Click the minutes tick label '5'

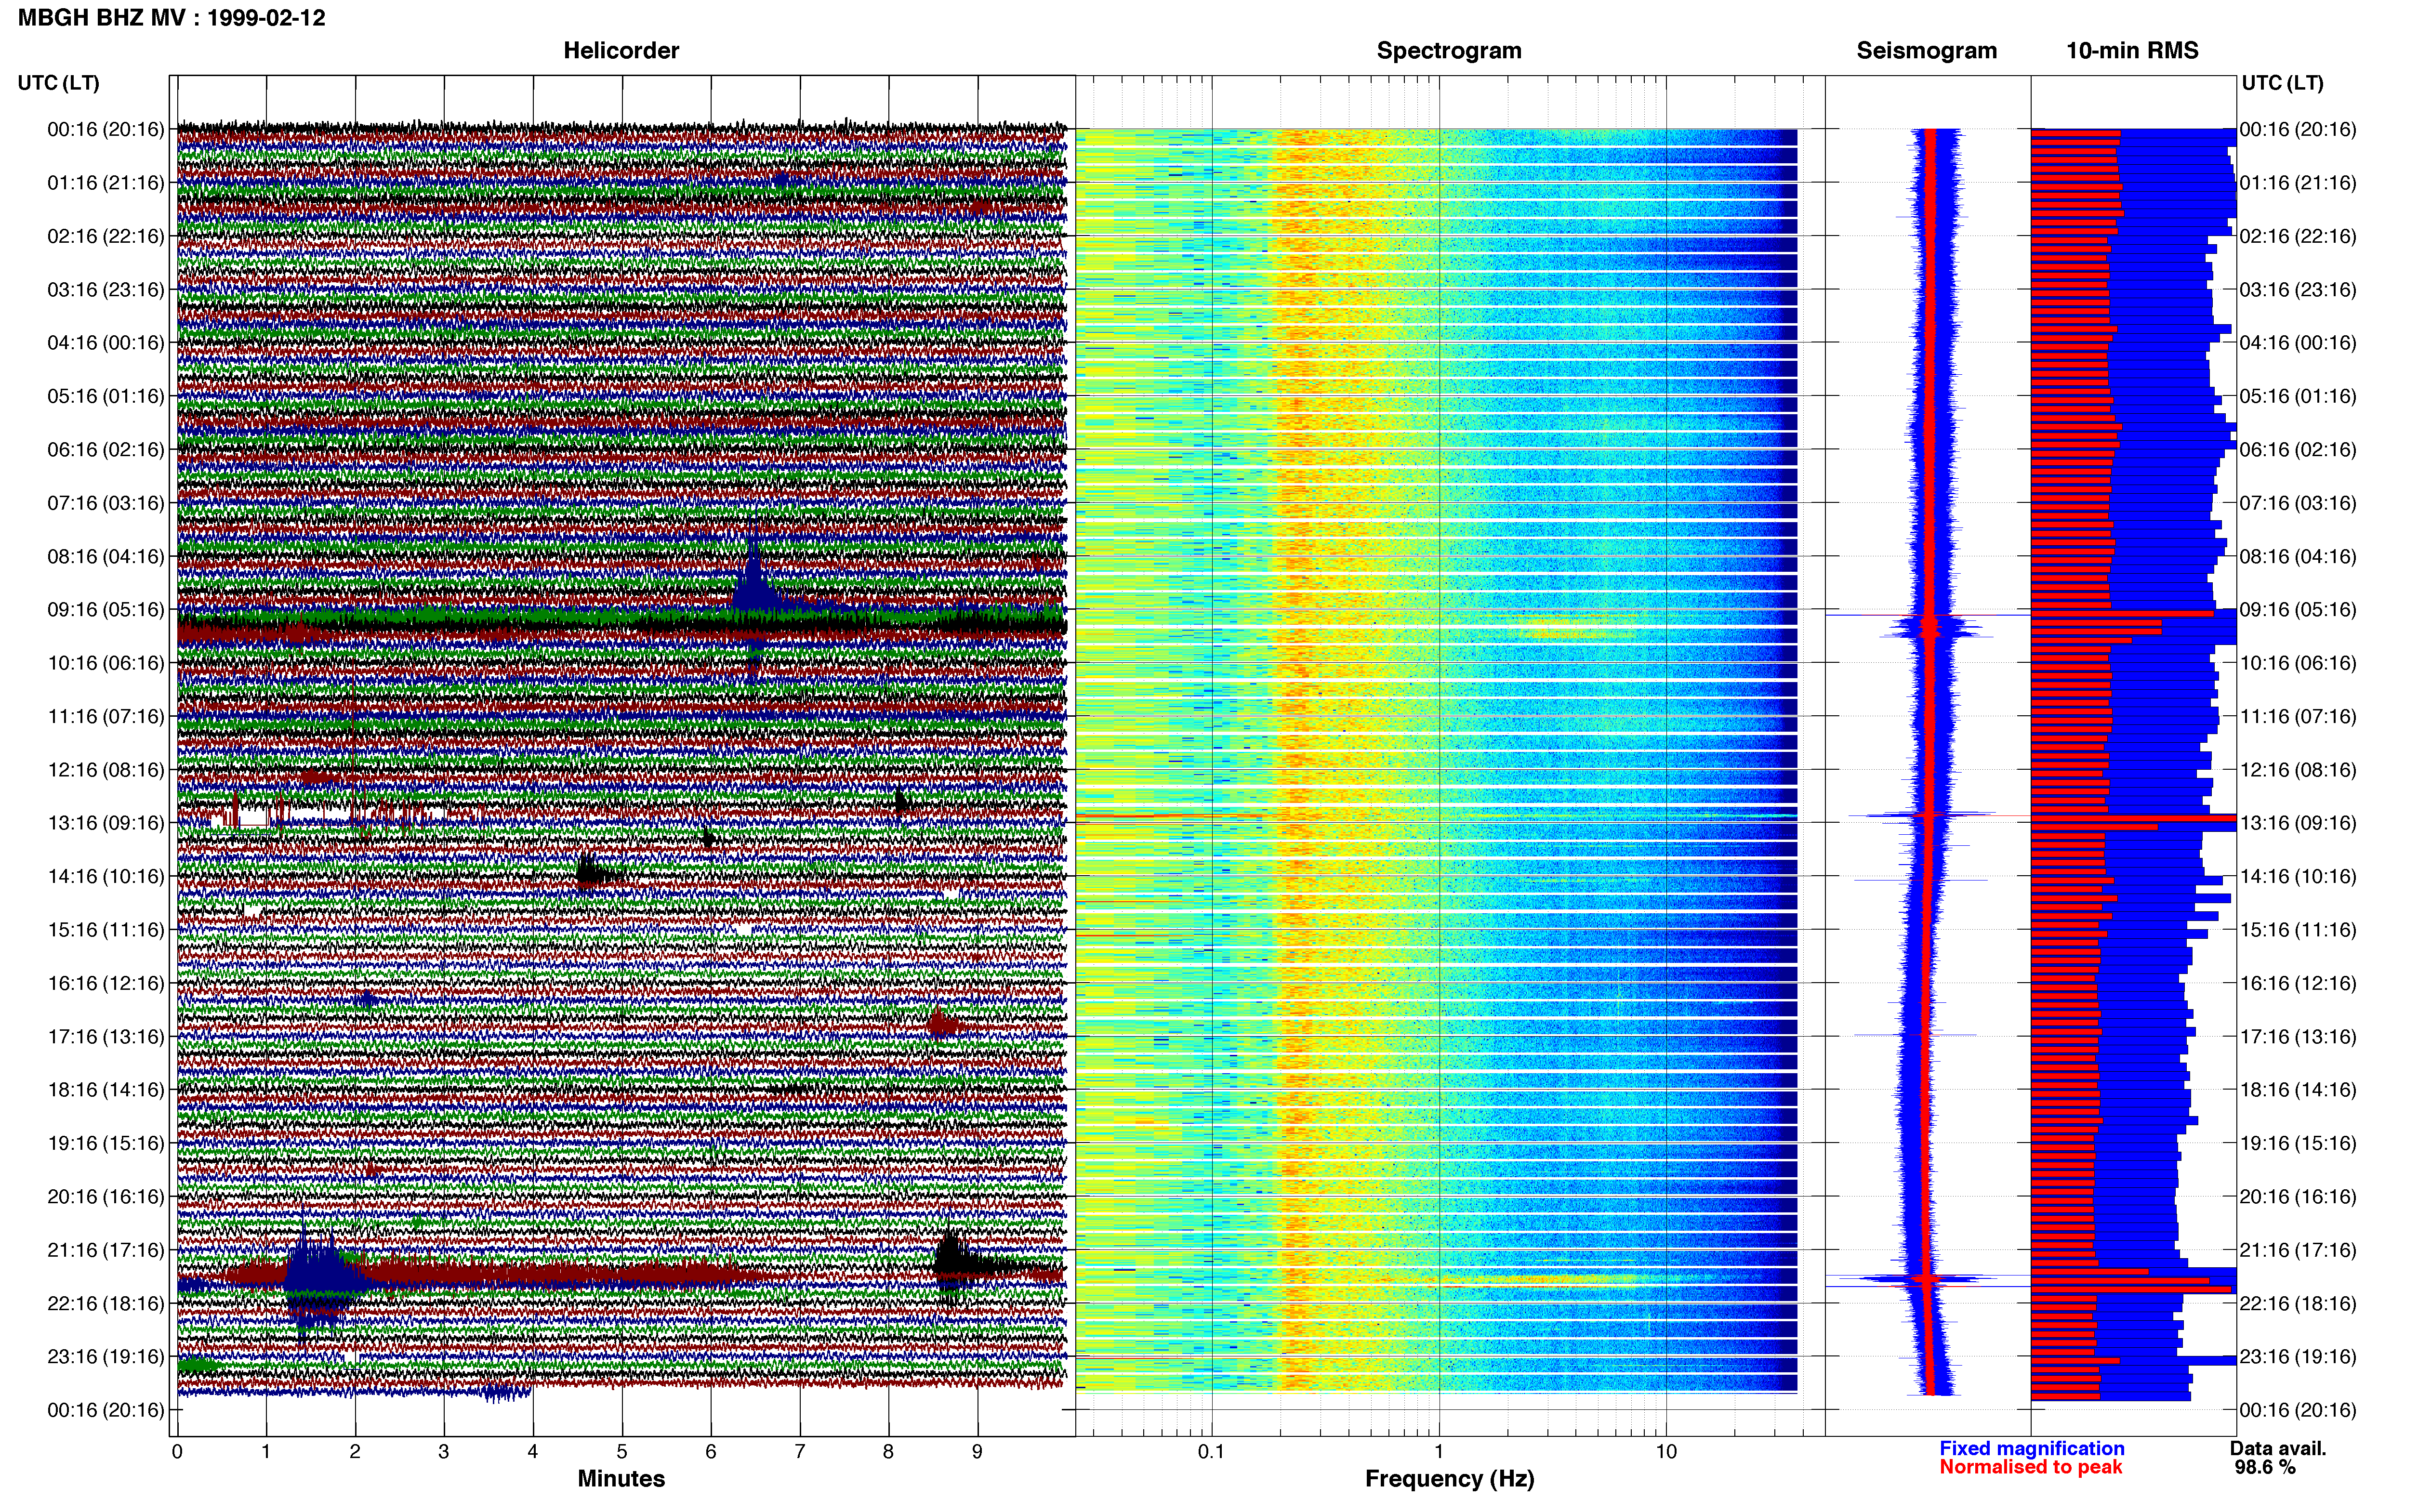(622, 1451)
